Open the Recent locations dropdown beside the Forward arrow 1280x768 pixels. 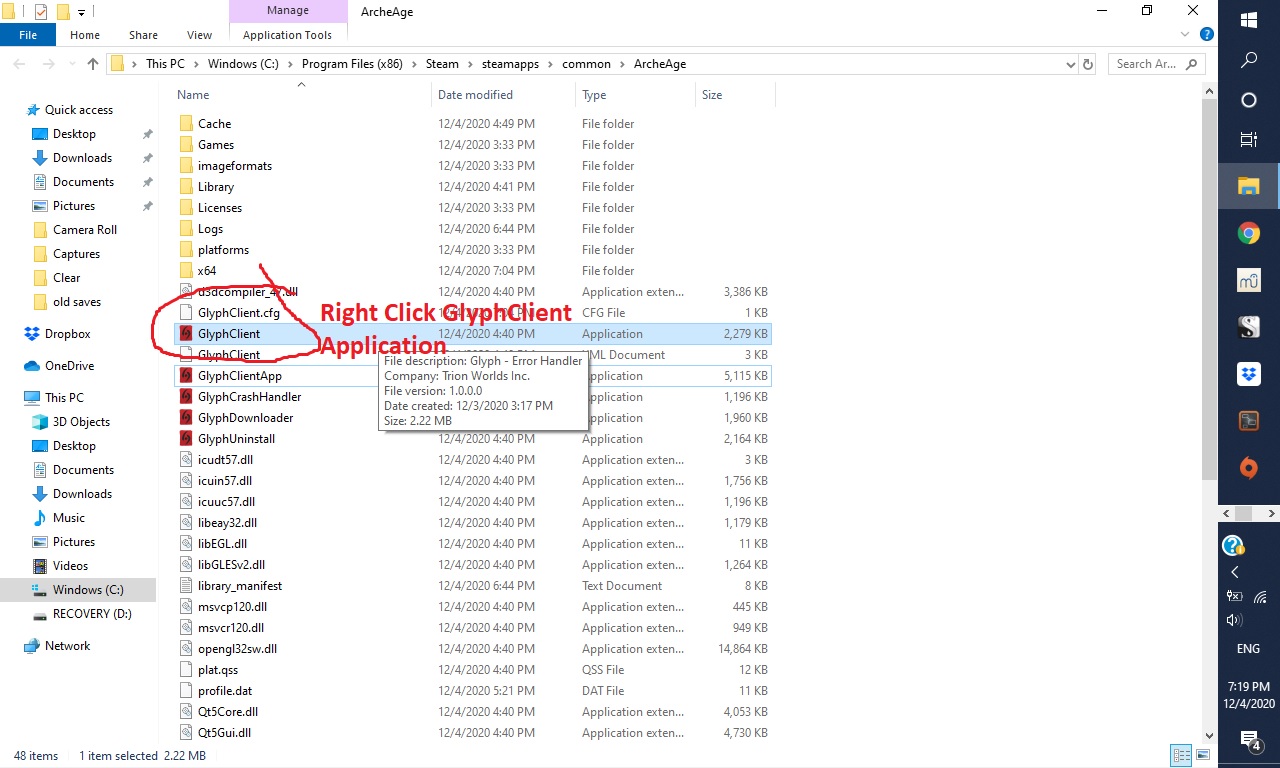point(73,64)
